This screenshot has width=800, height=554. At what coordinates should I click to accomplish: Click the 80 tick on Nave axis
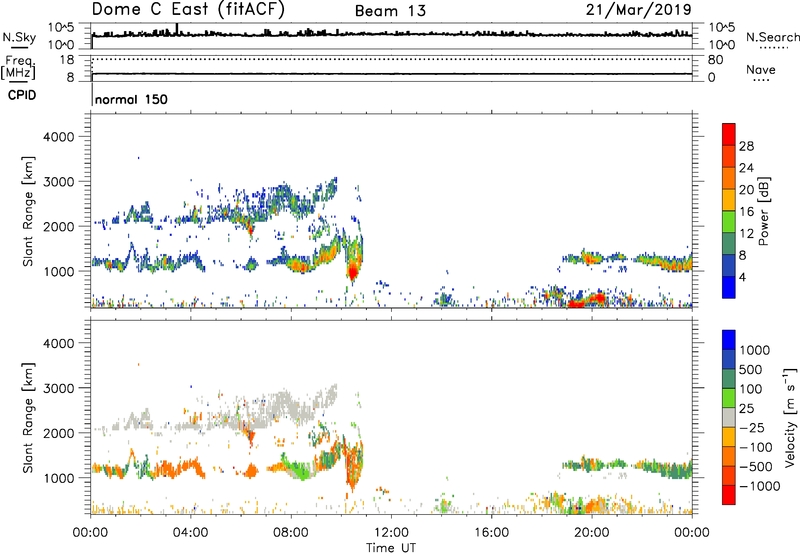point(715,60)
